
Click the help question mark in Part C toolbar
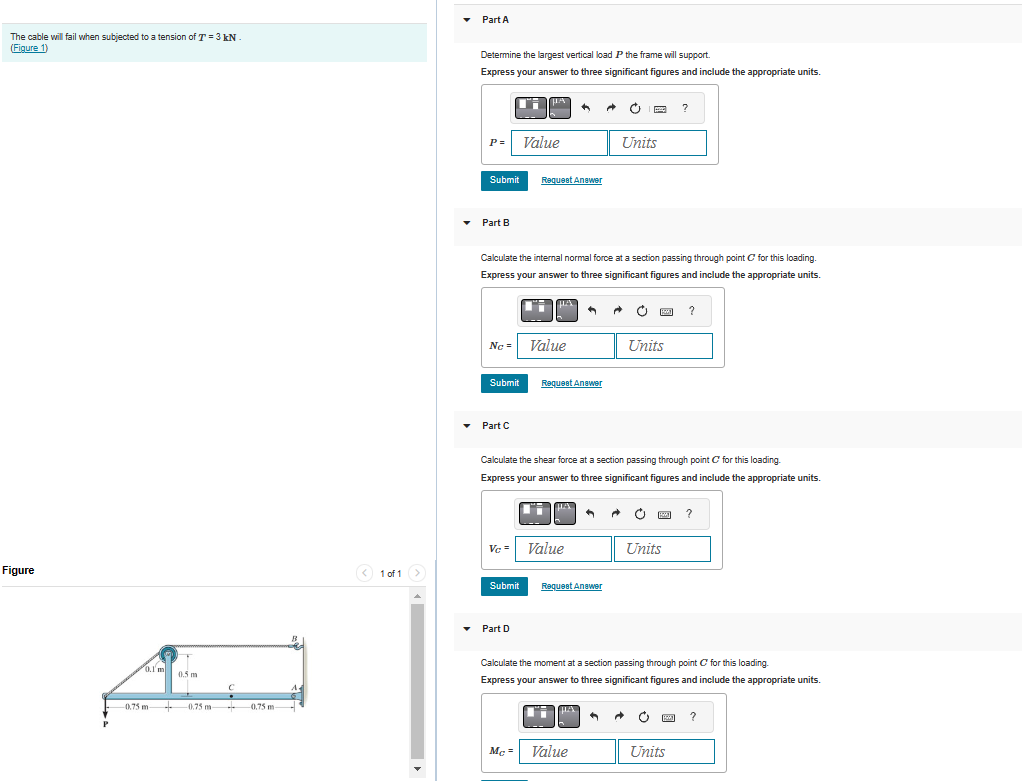tap(688, 514)
